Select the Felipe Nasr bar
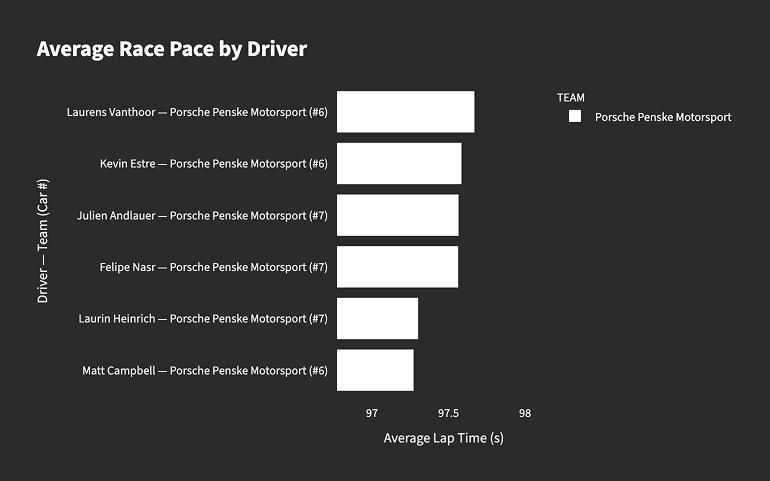The width and height of the screenshot is (770, 481). [397, 267]
